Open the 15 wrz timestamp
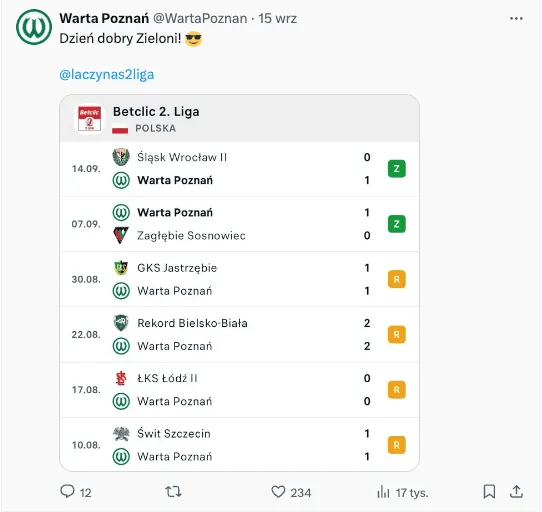 pyautogui.click(x=278, y=18)
